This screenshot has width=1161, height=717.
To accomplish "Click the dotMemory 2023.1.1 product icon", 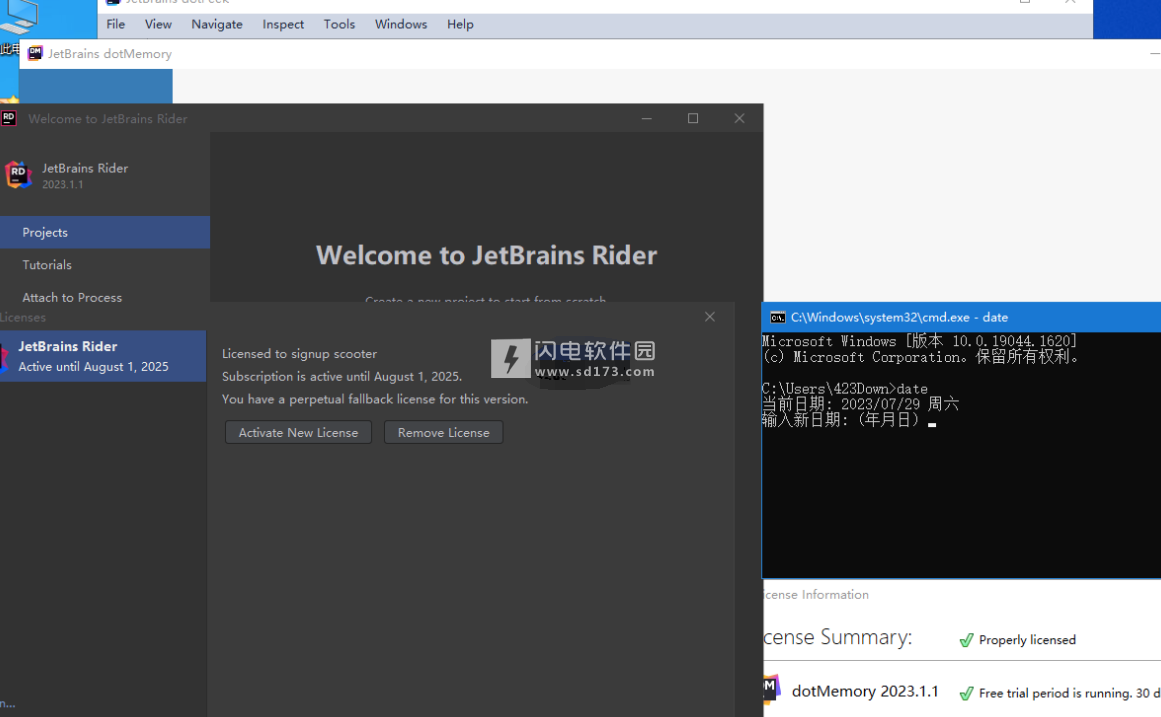I will [771, 689].
